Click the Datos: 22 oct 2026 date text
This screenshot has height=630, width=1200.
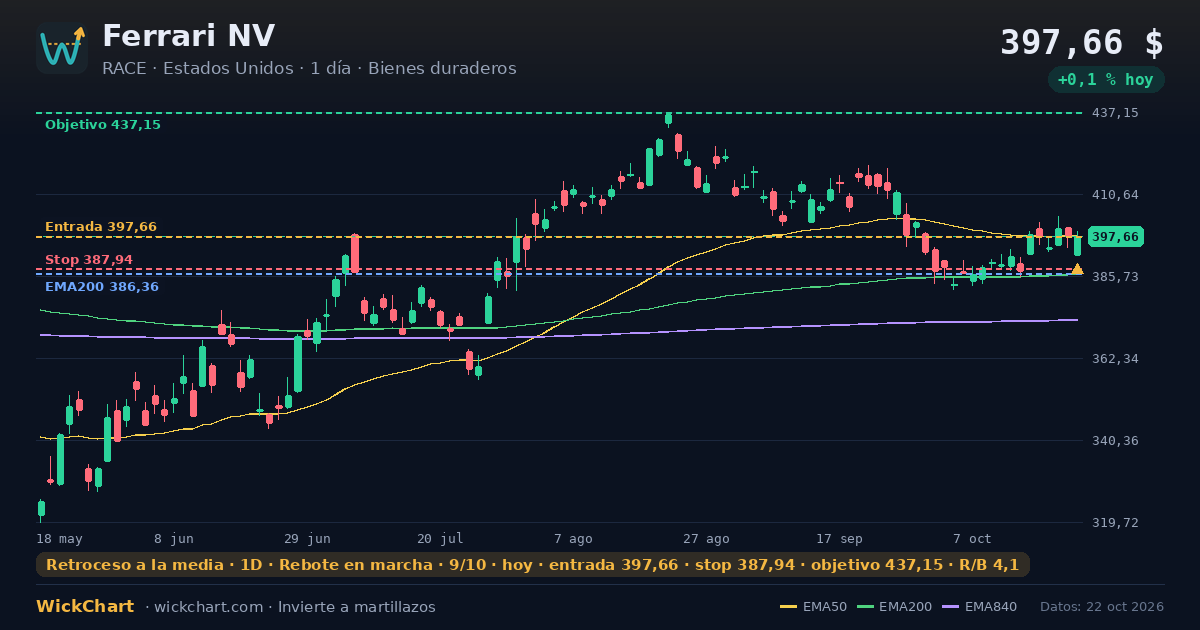pyautogui.click(x=1102, y=607)
